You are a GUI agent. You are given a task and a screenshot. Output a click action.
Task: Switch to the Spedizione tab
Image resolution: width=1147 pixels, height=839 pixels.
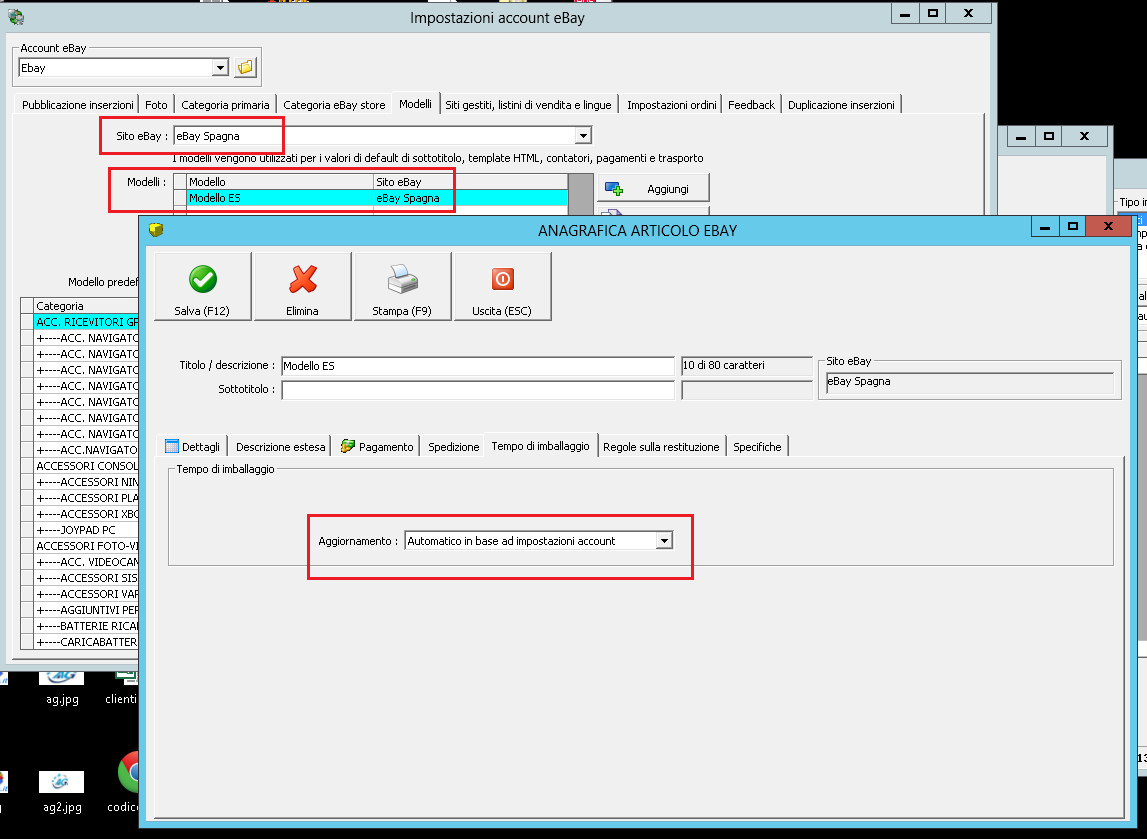[454, 446]
